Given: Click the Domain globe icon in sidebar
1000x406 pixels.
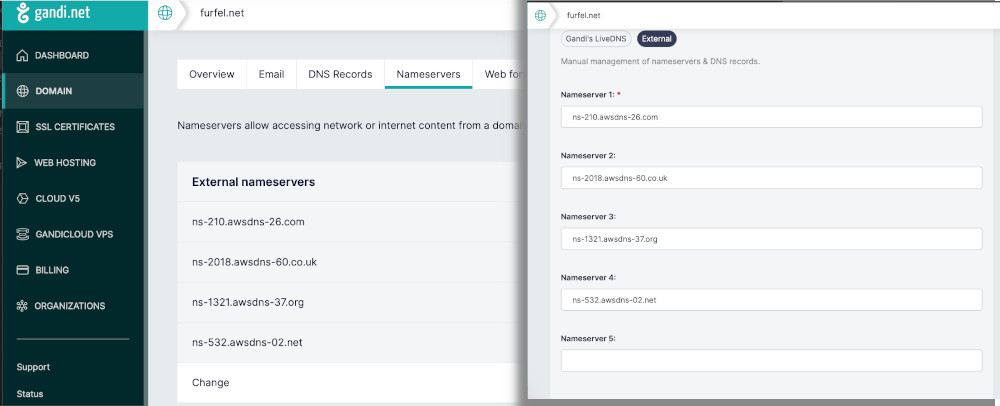Looking at the screenshot, I should [x=23, y=91].
